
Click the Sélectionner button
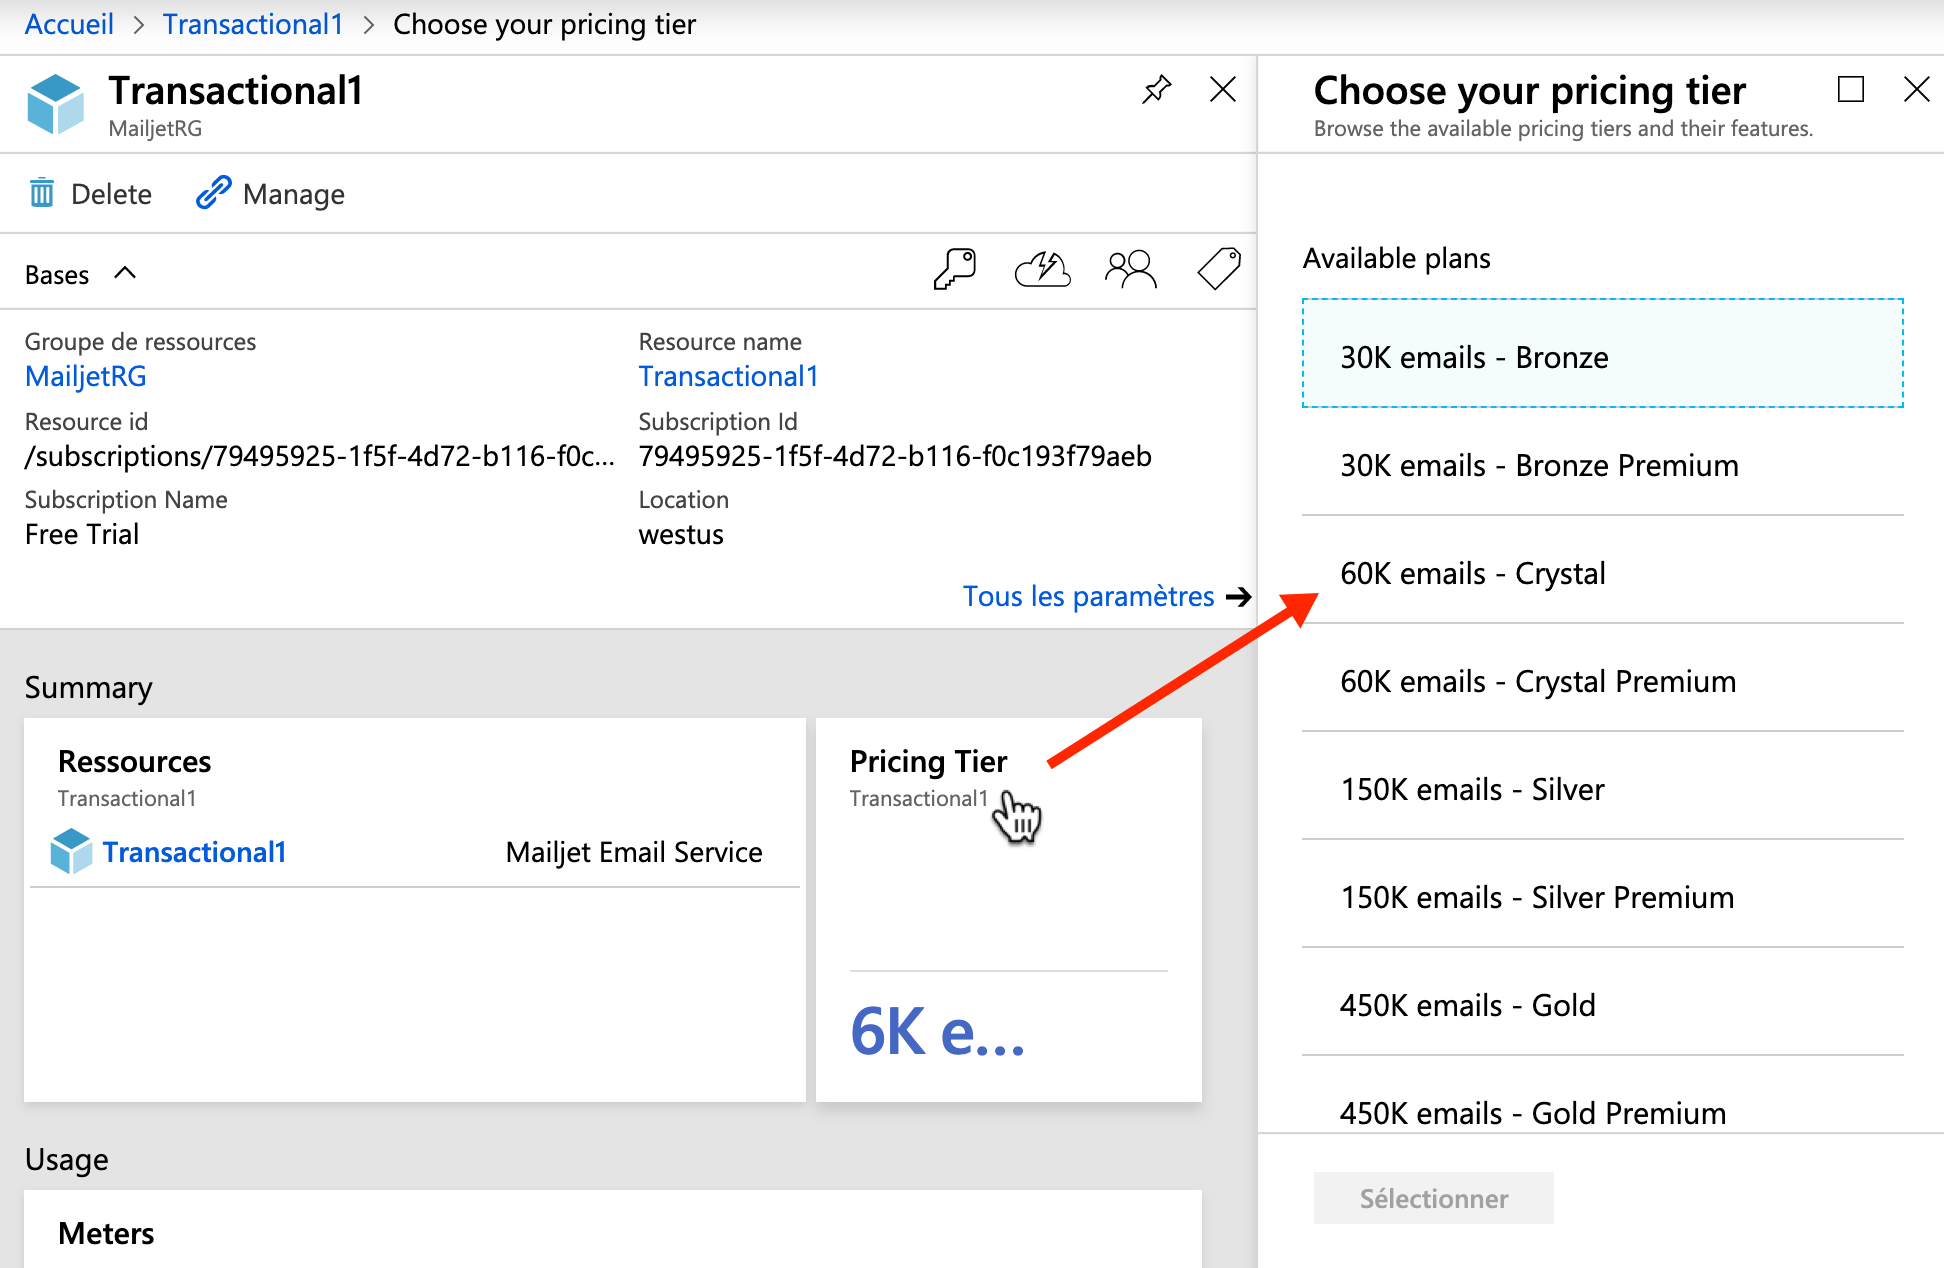click(x=1433, y=1198)
